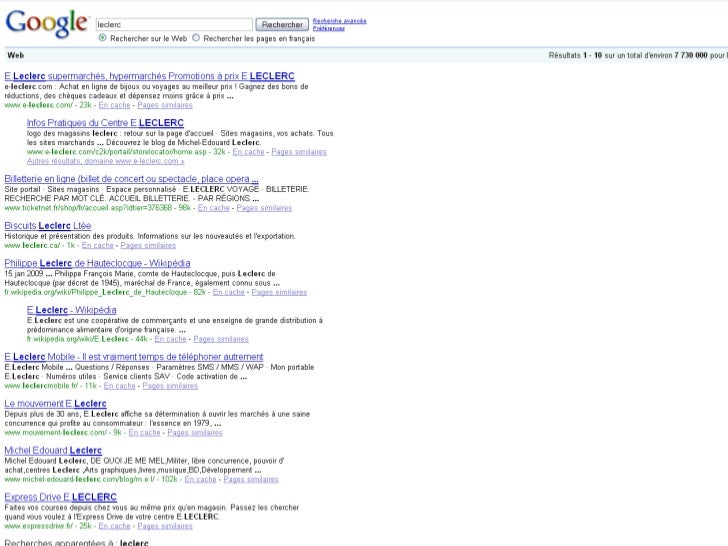Open En cache for wiki/E.Leclerc result
Image resolution: width=728 pixels, height=546 pixels.
click(x=170, y=339)
